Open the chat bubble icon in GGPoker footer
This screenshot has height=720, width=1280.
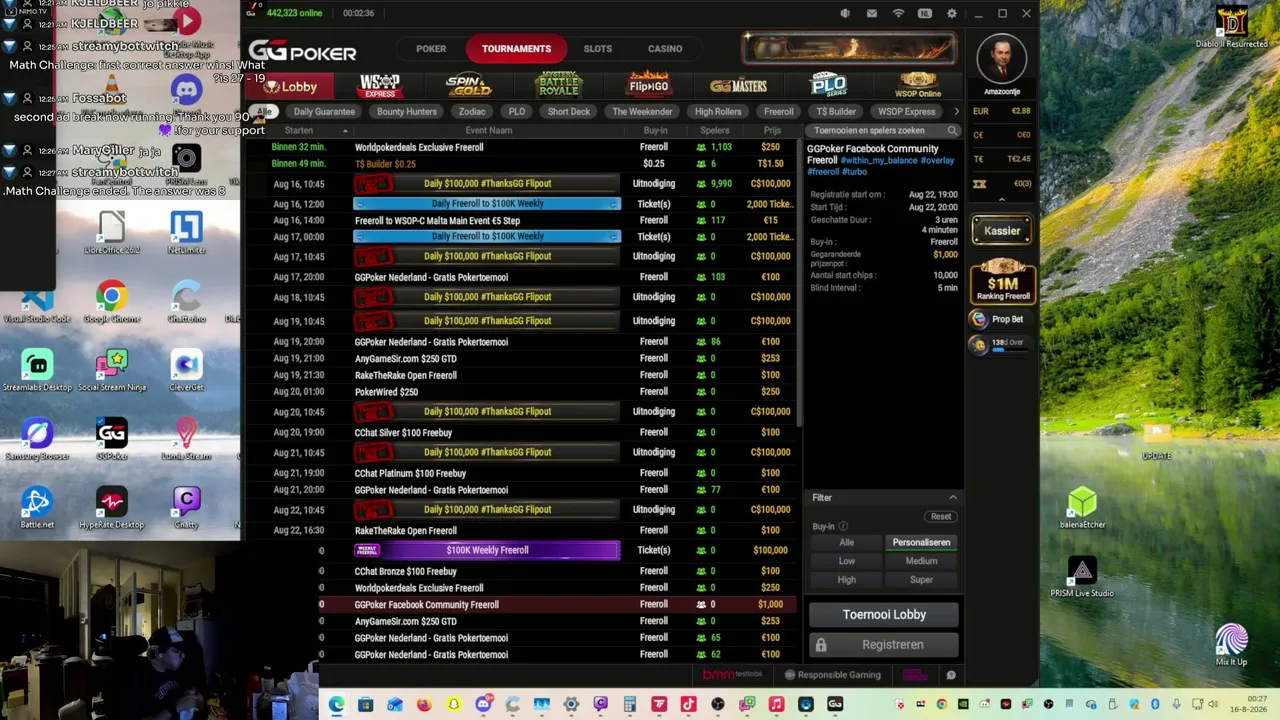pos(951,675)
